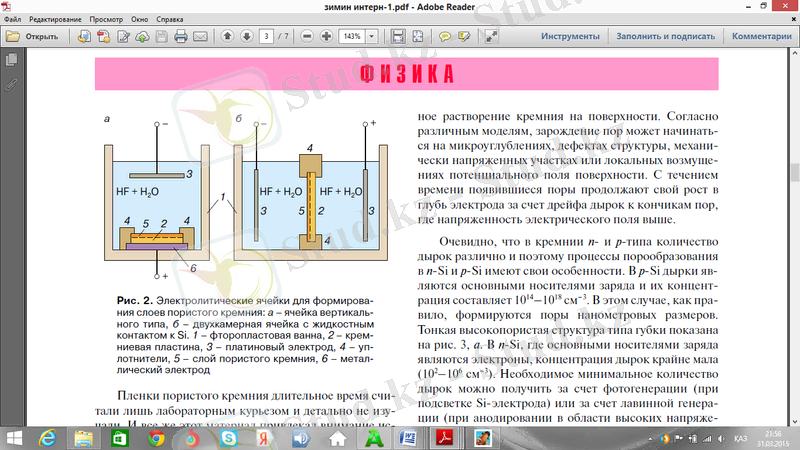Click the 'Рис. 2.' caption label

(x=135, y=301)
